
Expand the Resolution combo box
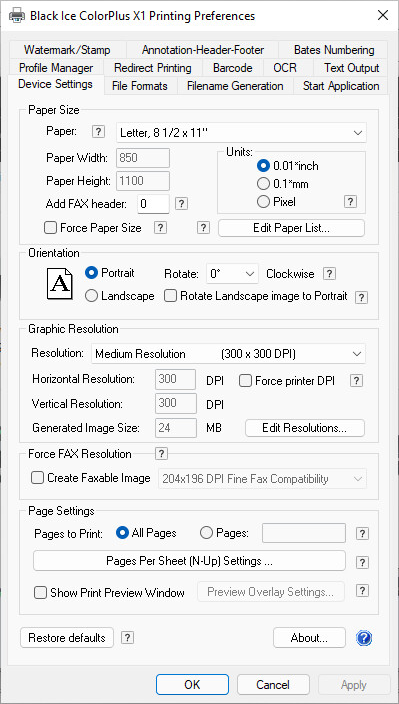(228, 354)
